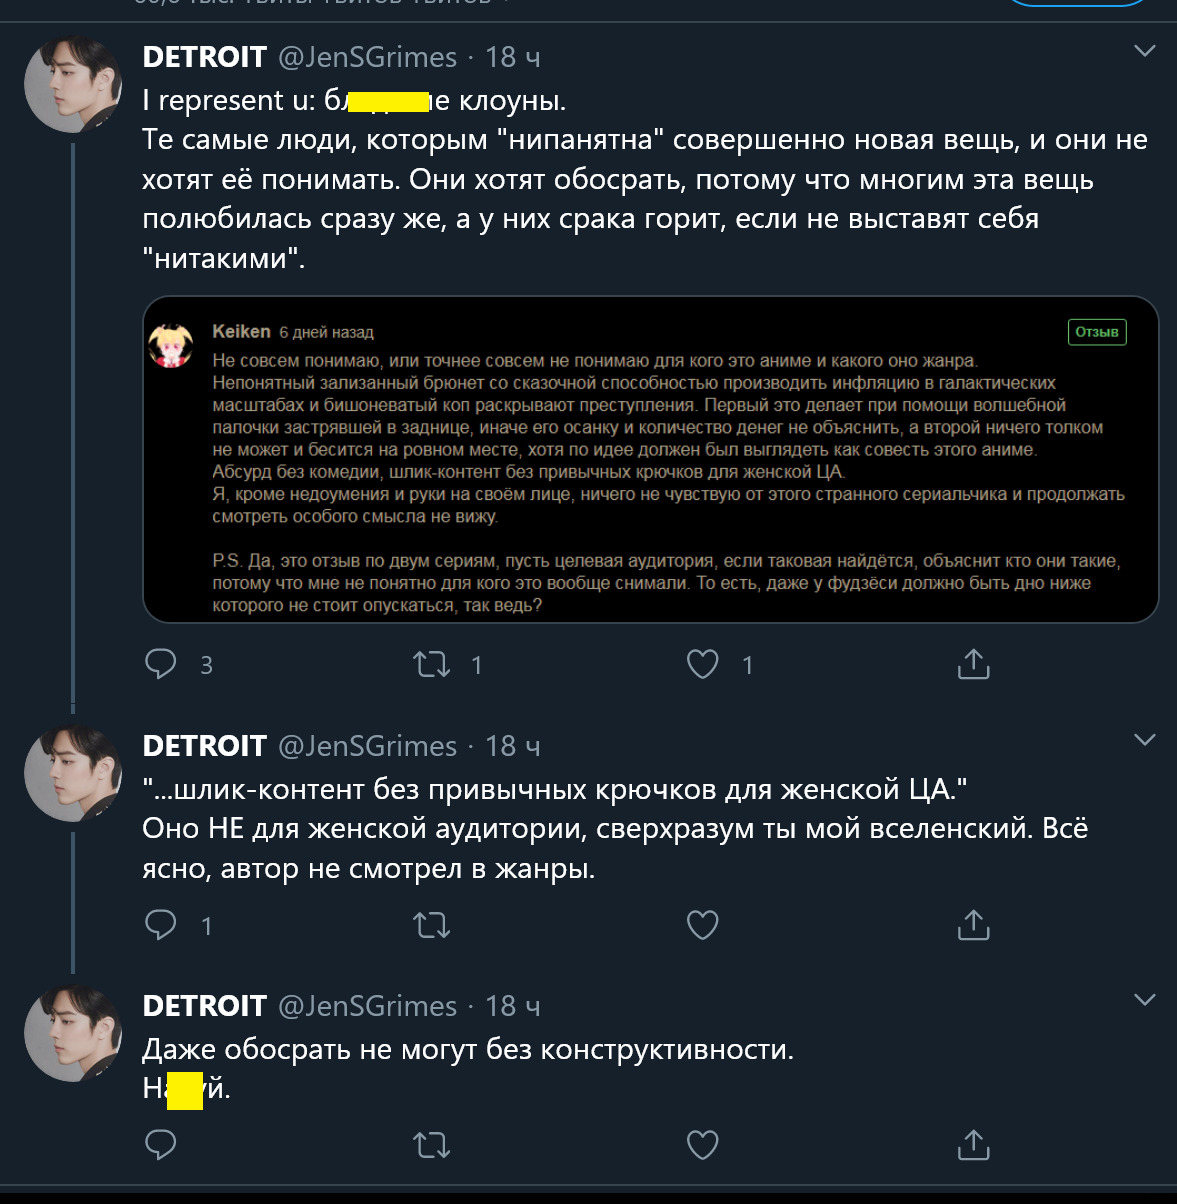Reply to the tweet about женской ЦА
Screen dimensions: 1177x1204
pos(161,925)
